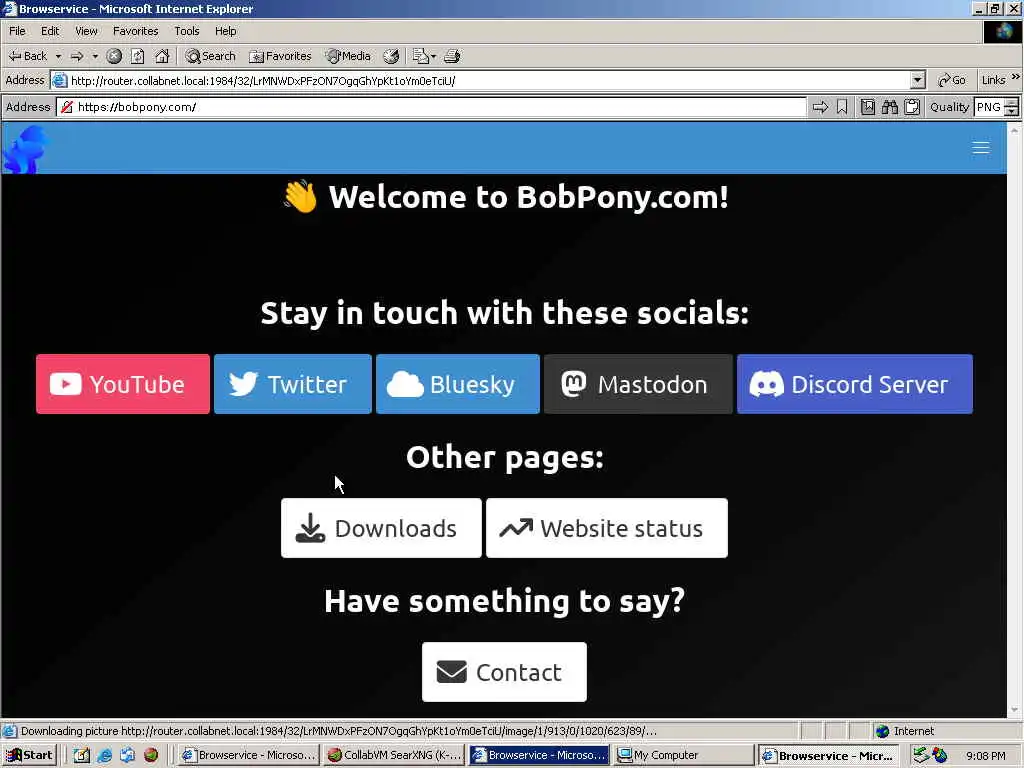This screenshot has width=1024, height=768.
Task: Click the Quality PNG value field
Action: [989, 107]
